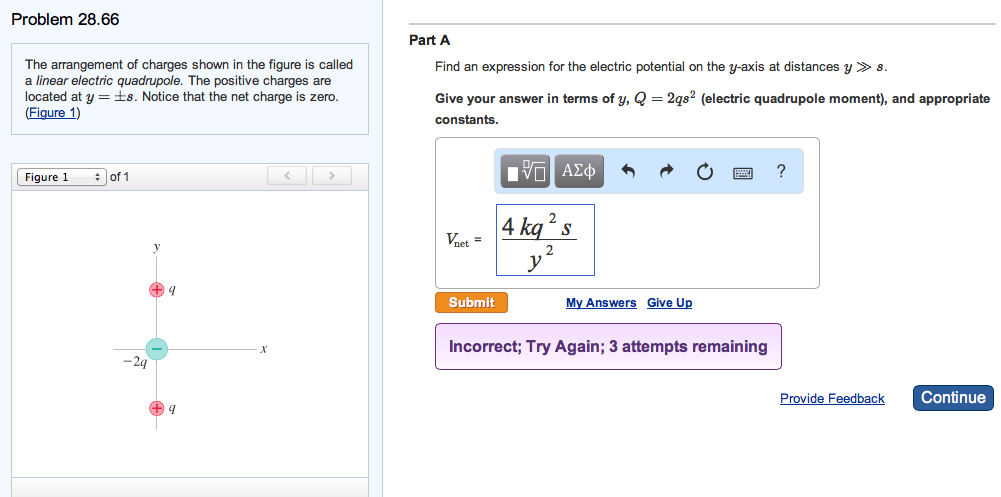The height and width of the screenshot is (497, 1001).
Task: Click the negative −2q charge at origin
Action: coord(156,348)
